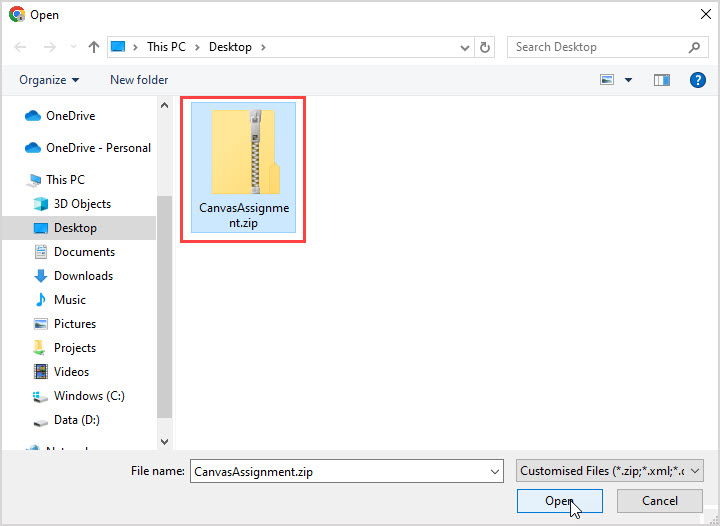Click the Back navigation arrow

coord(20,47)
